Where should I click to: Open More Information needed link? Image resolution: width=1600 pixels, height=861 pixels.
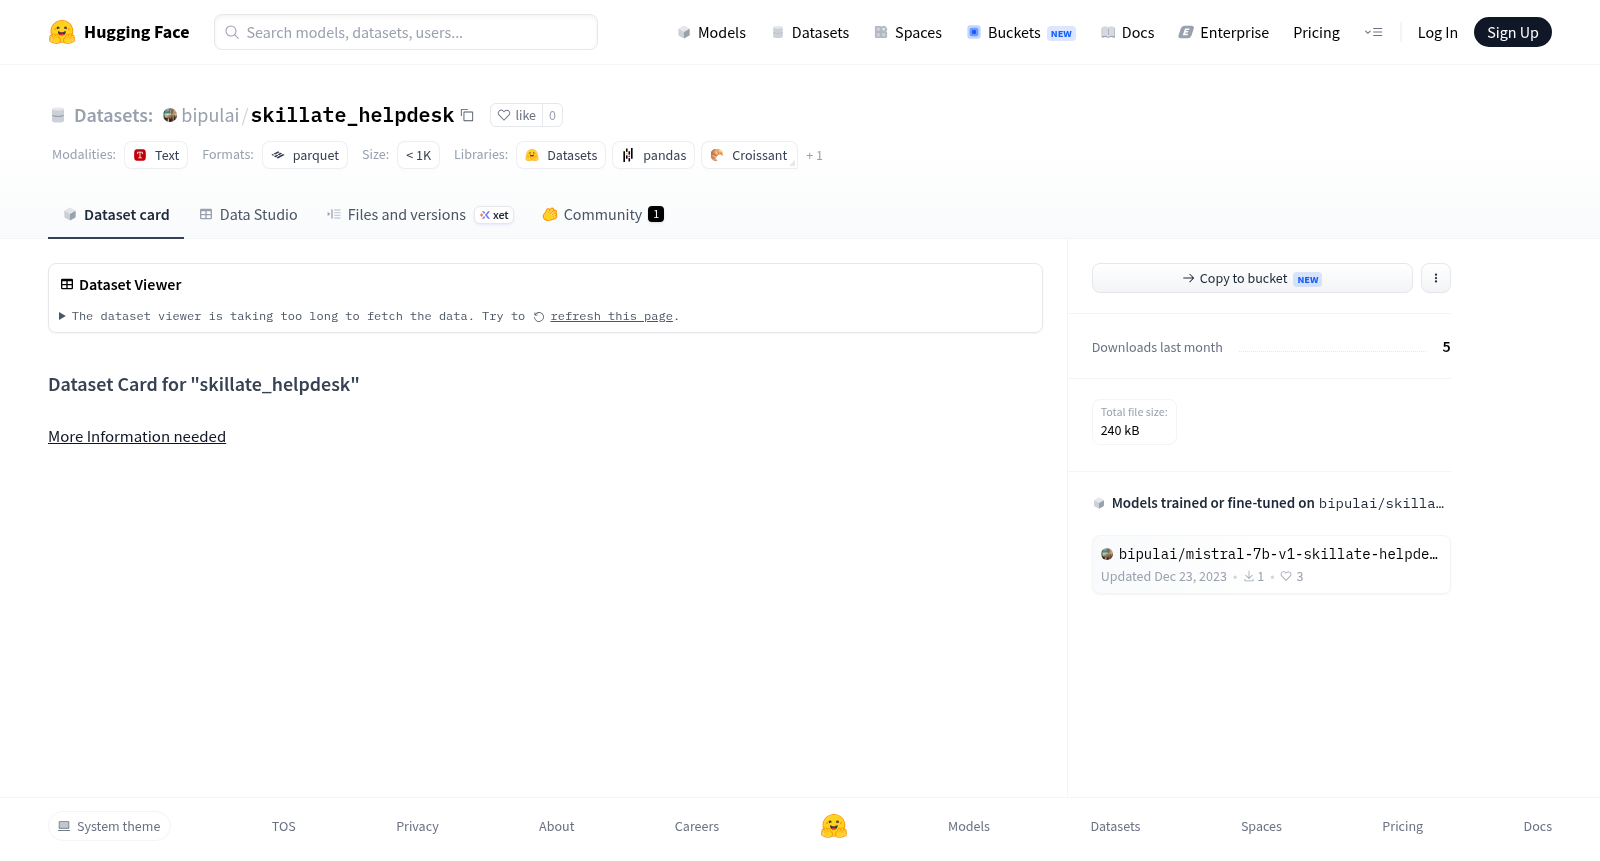click(137, 436)
